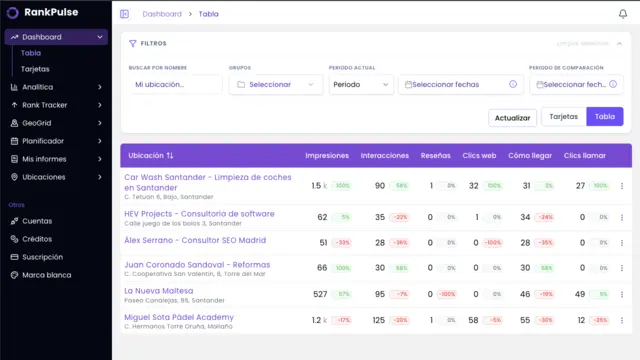640x360 pixels.
Task: Click the comparison period date field
Action: tap(576, 84)
